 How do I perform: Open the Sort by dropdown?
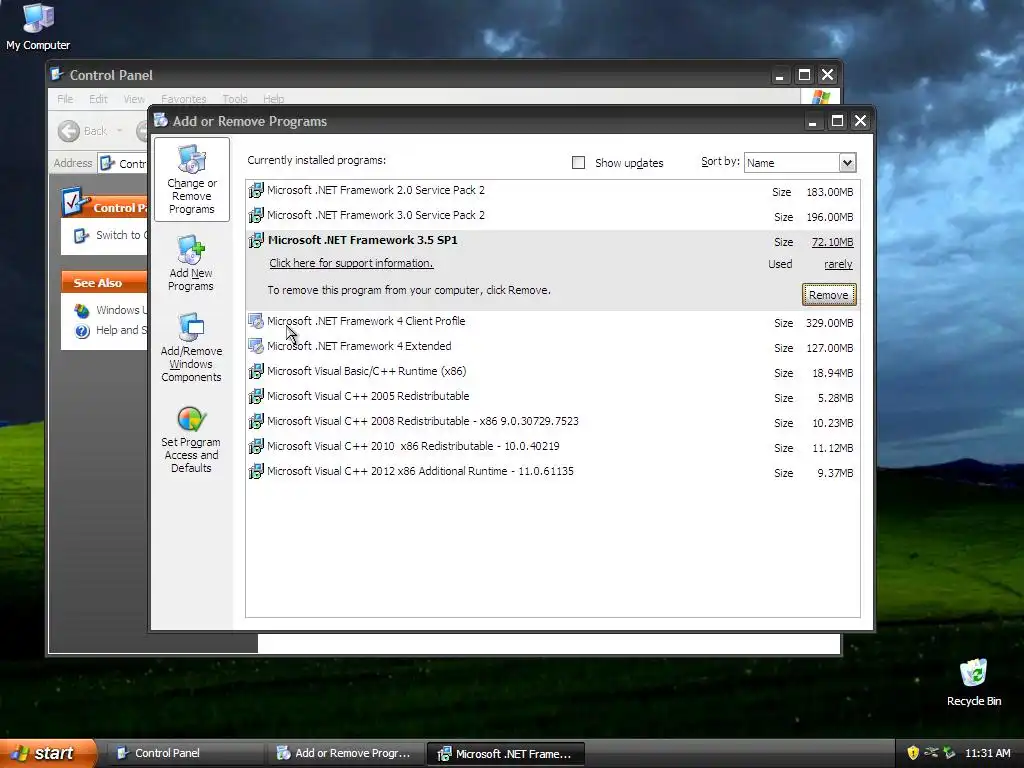click(x=846, y=163)
